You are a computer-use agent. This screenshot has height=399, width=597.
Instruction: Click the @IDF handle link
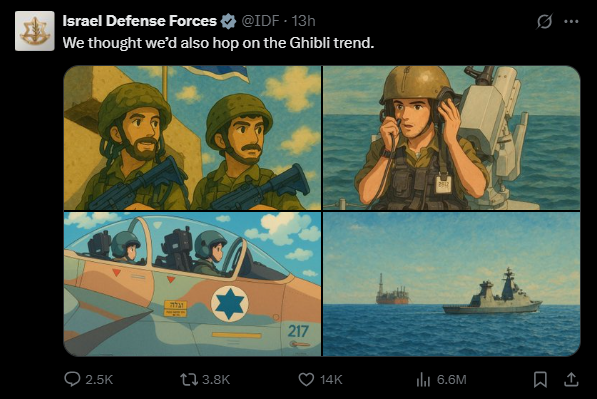[x=260, y=21]
